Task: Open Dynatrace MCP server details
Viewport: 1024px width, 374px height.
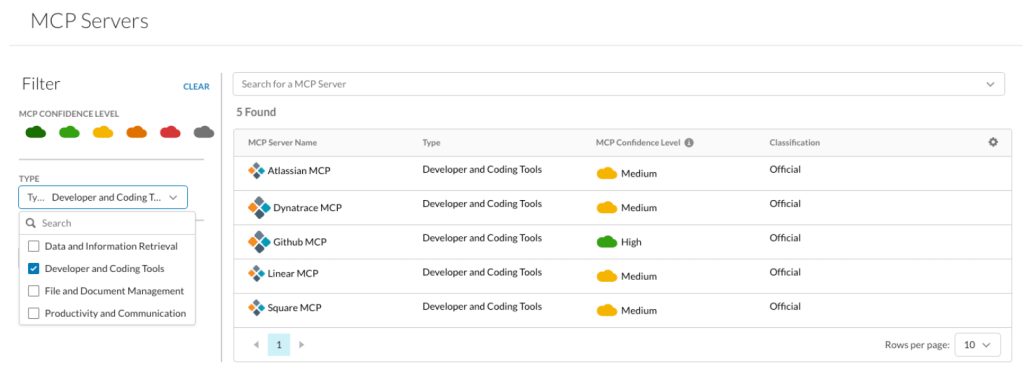Action: coord(307,208)
